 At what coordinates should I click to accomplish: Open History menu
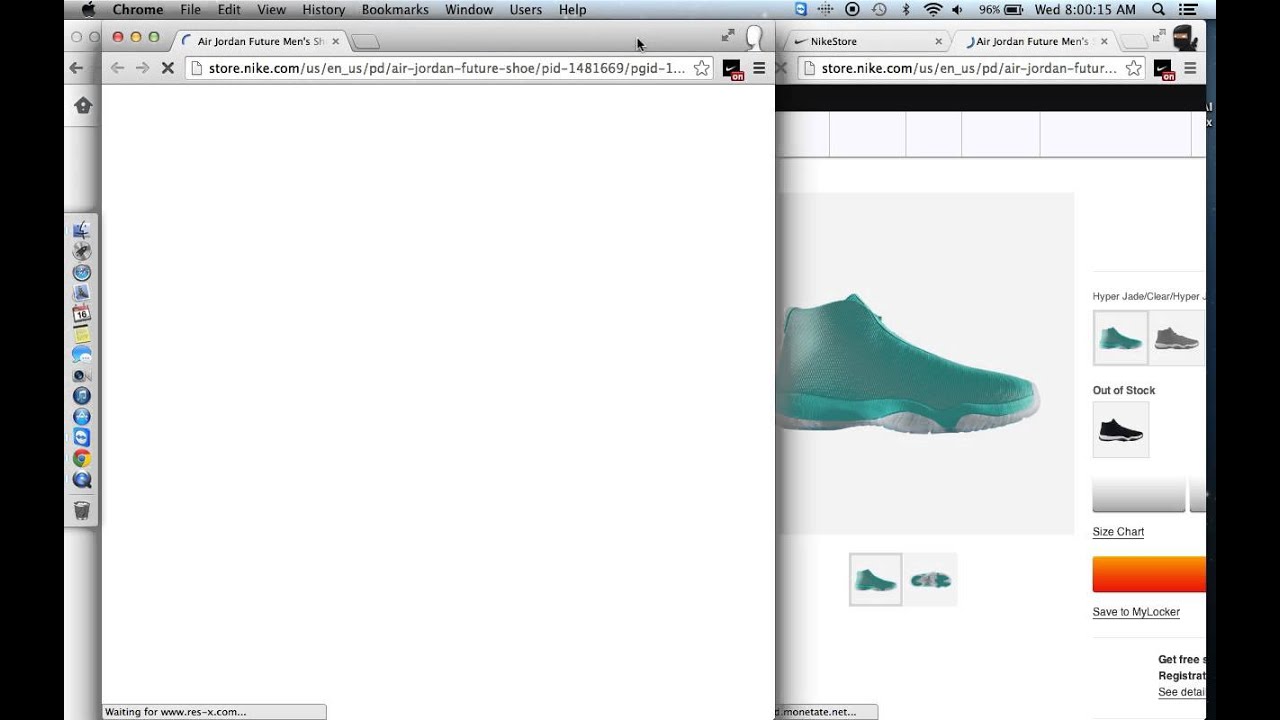click(x=323, y=9)
